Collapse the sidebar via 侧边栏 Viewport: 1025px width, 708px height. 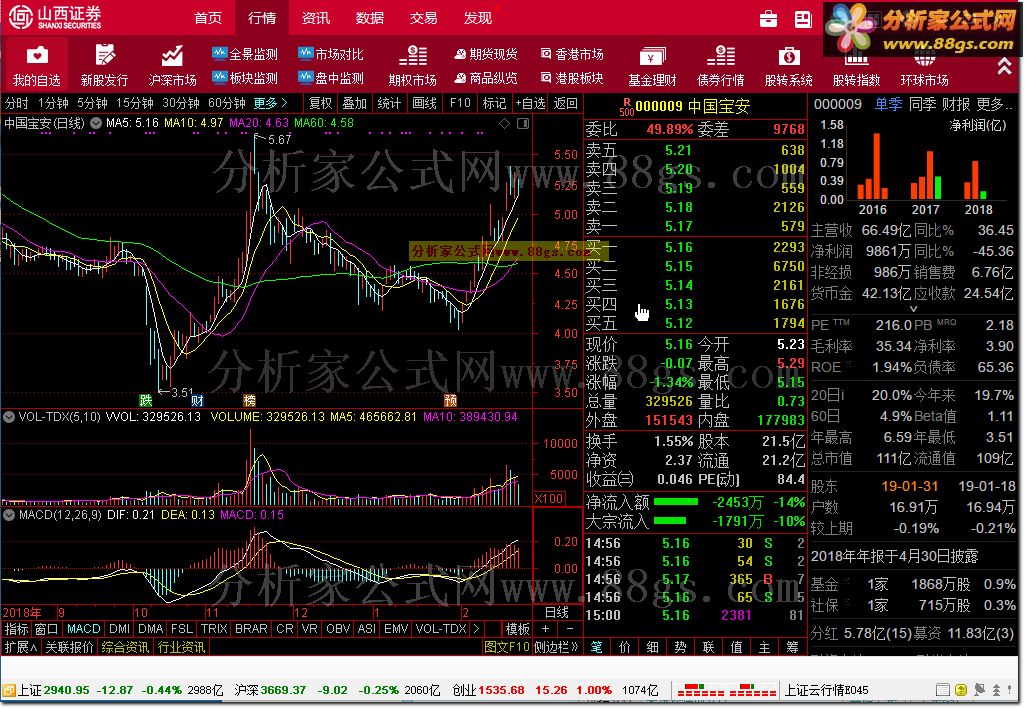coord(556,647)
